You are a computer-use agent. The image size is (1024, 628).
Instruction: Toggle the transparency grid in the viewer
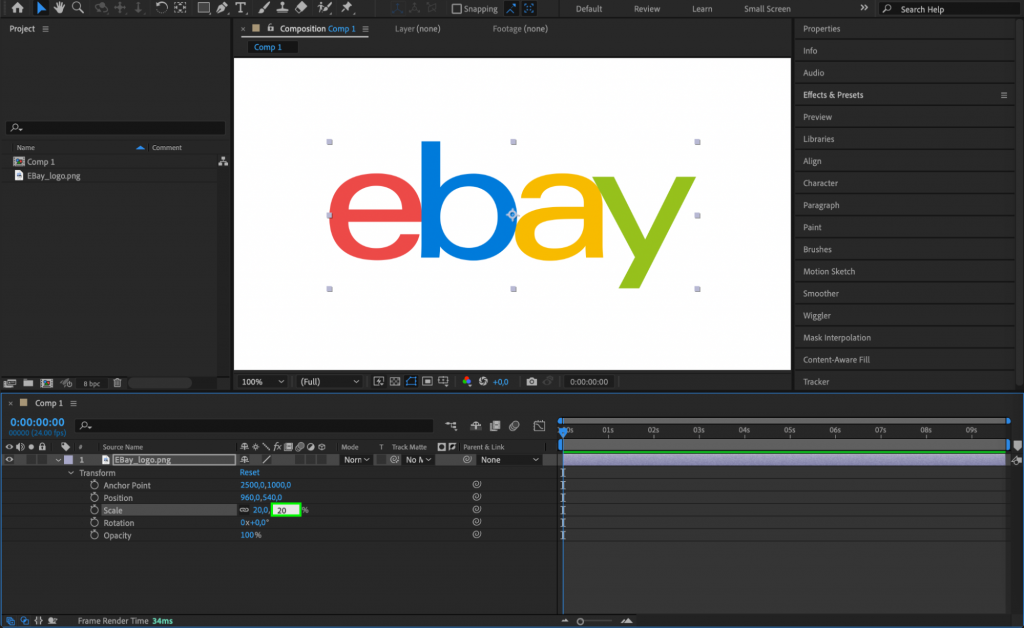click(393, 381)
